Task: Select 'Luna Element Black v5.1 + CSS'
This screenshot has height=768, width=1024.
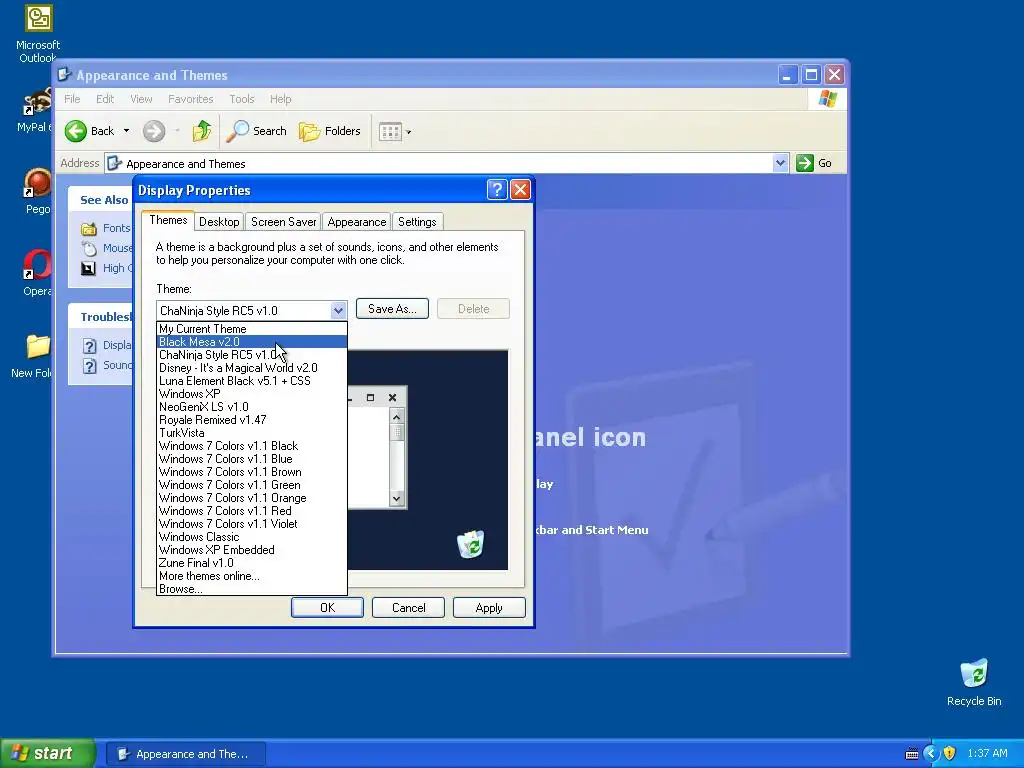Action: click(x=251, y=381)
